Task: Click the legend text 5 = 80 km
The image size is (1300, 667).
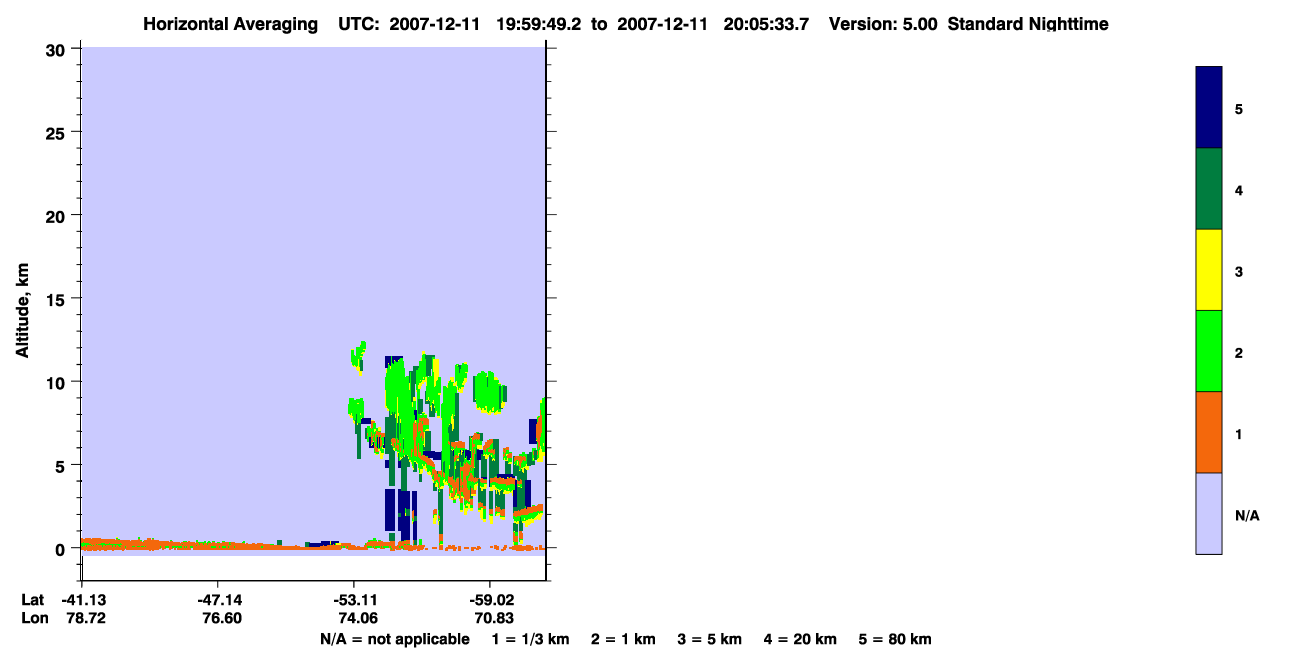Action: (895, 640)
